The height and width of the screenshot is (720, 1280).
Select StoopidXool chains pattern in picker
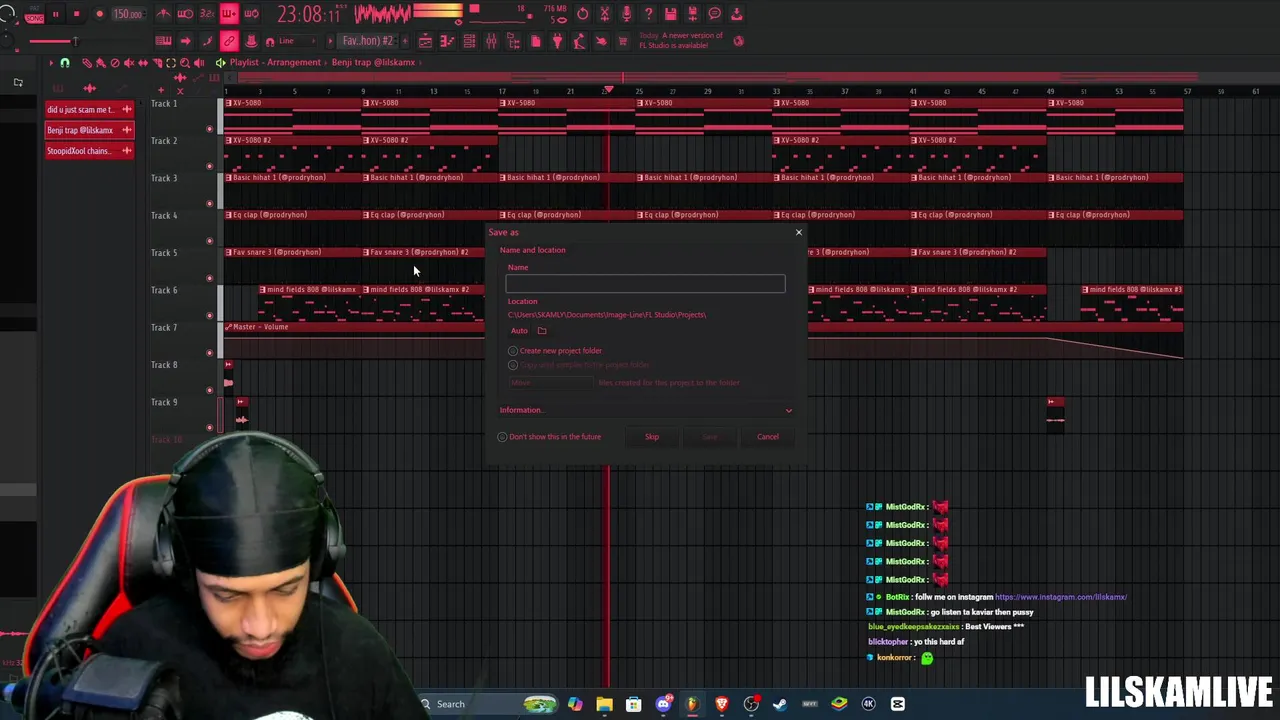[x=89, y=151]
